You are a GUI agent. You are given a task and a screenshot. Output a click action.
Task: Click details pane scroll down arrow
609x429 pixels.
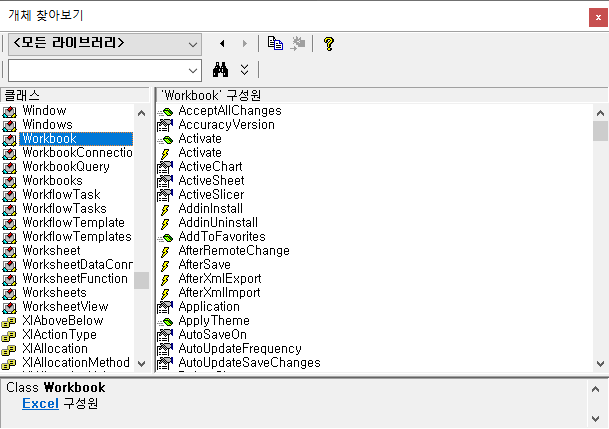(595, 418)
